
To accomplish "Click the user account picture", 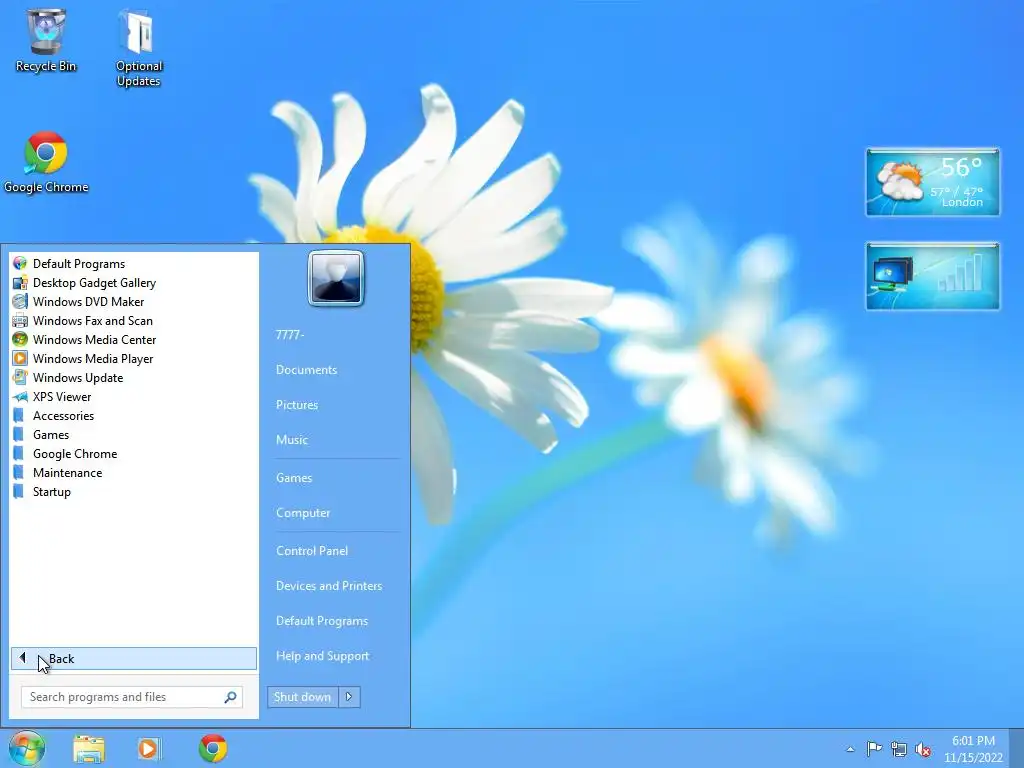I will [336, 278].
